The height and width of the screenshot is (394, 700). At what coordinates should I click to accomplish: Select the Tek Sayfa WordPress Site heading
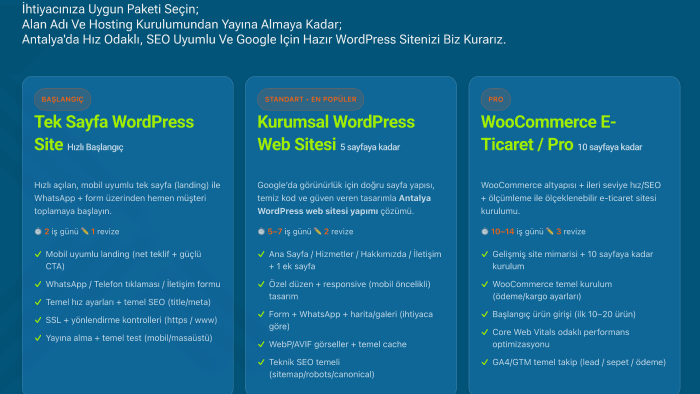(114, 133)
